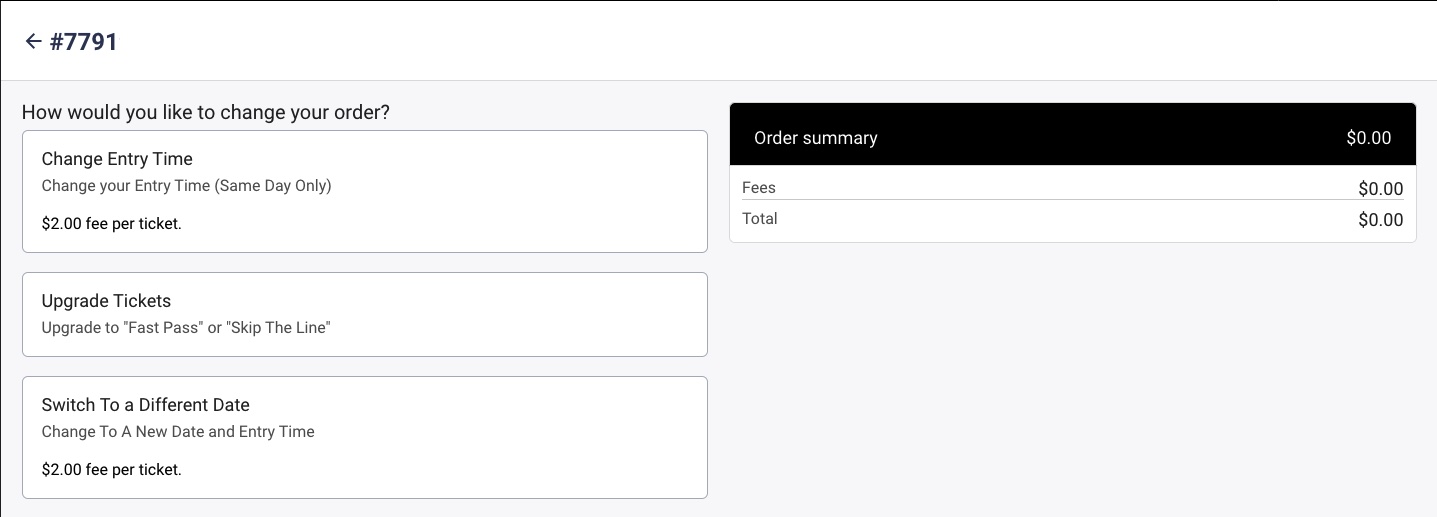Click the Total $0.00 amount
Viewport: 1437px width, 517px height.
click(x=1380, y=220)
